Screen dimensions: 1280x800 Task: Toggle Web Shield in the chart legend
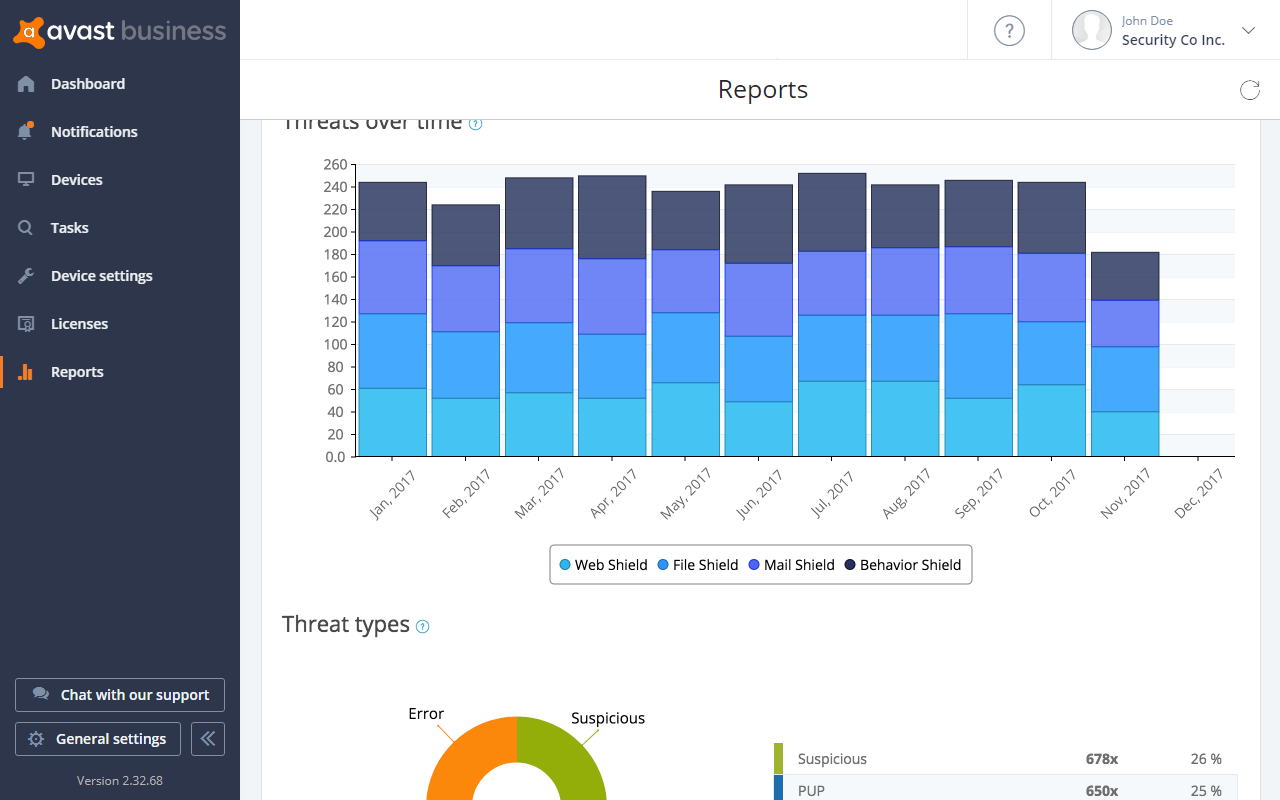pos(603,564)
